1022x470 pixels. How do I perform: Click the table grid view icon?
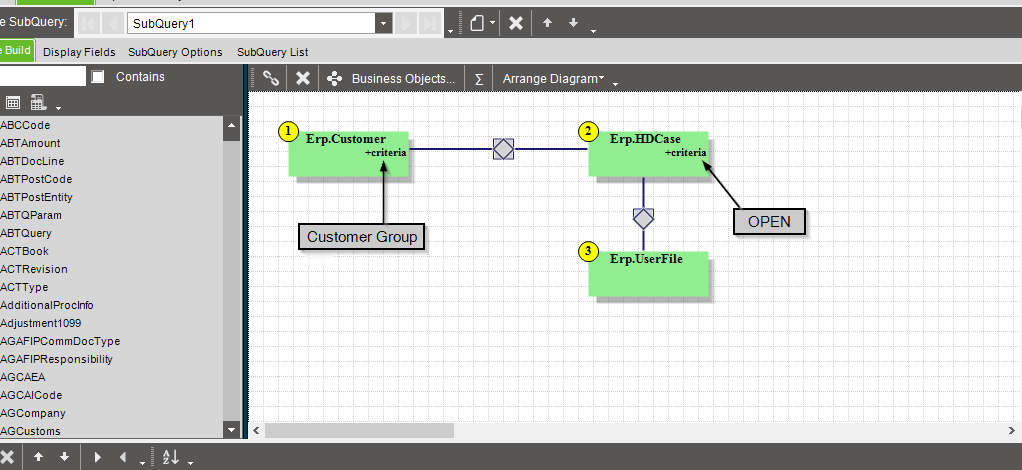coord(13,102)
